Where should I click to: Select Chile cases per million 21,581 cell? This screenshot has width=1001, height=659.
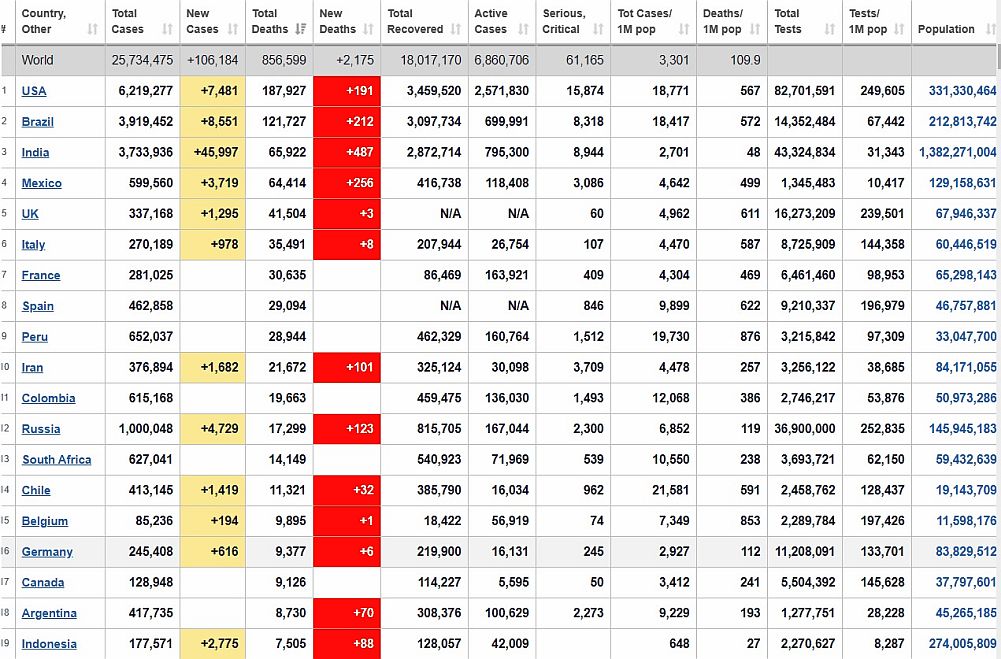(654, 490)
